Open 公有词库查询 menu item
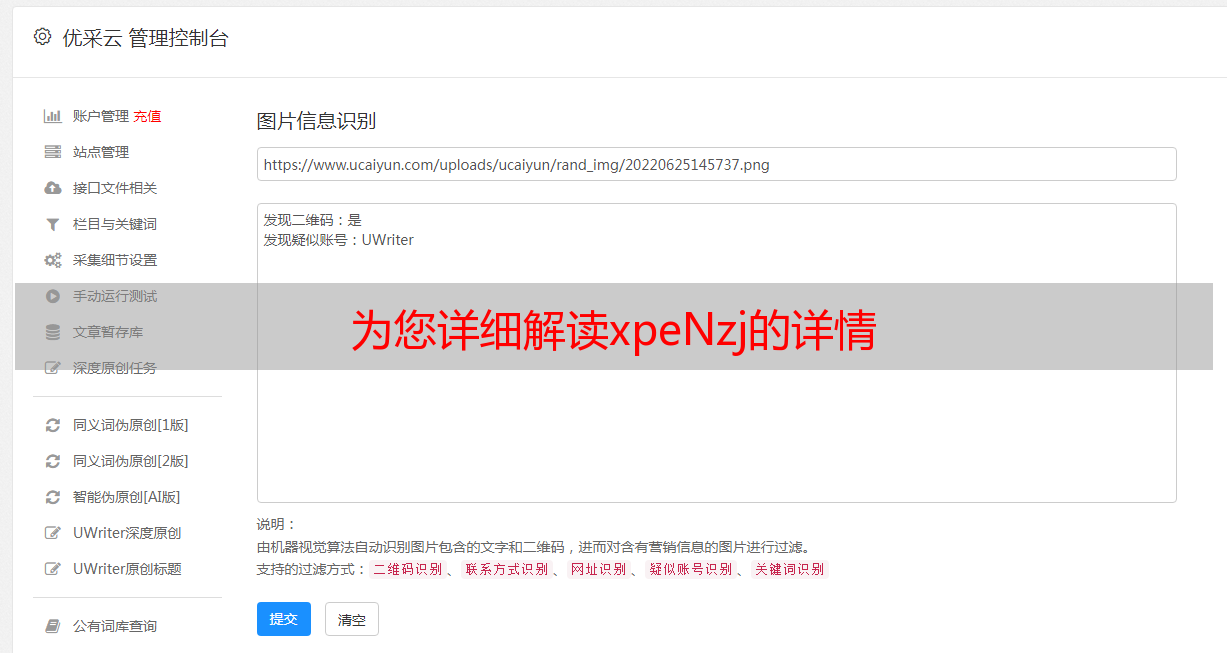This screenshot has height=653, width=1227. click(115, 626)
